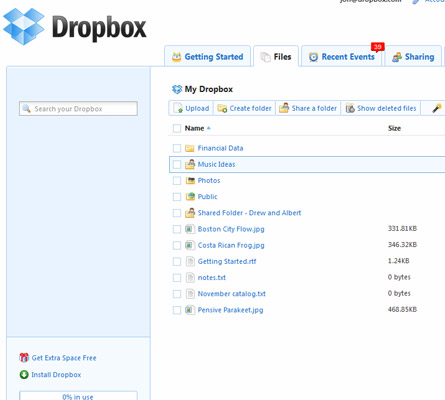
Task: Check the Boston City Flow.jpg checkbox
Action: tap(177, 229)
